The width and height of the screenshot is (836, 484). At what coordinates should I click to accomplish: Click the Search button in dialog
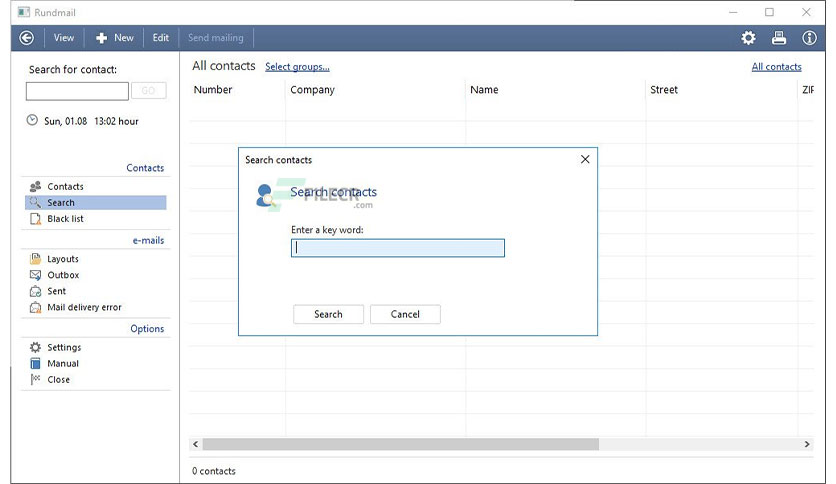pyautogui.click(x=328, y=314)
